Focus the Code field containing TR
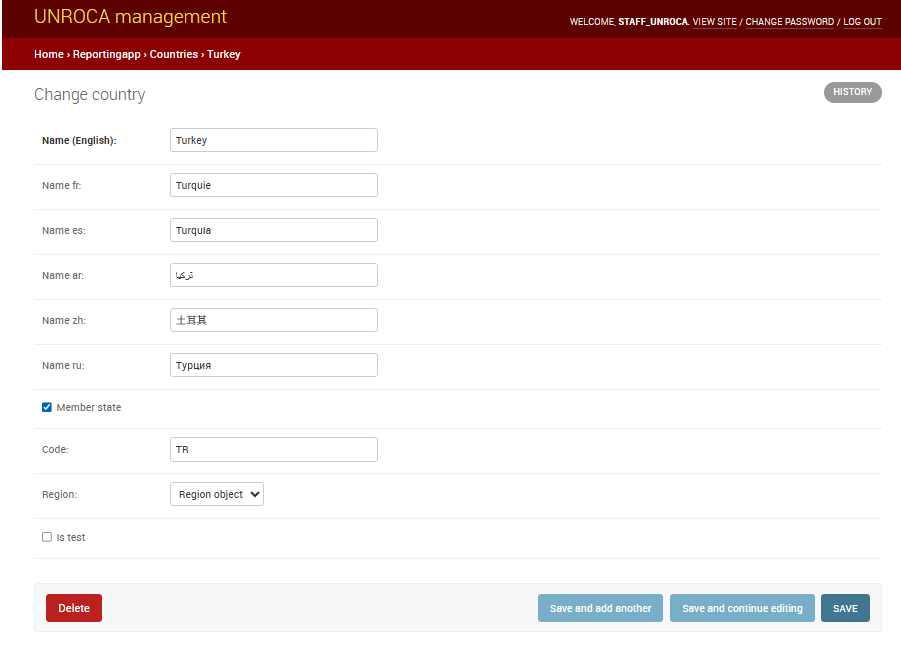Image resolution: width=901 pixels, height=647 pixels. click(274, 449)
